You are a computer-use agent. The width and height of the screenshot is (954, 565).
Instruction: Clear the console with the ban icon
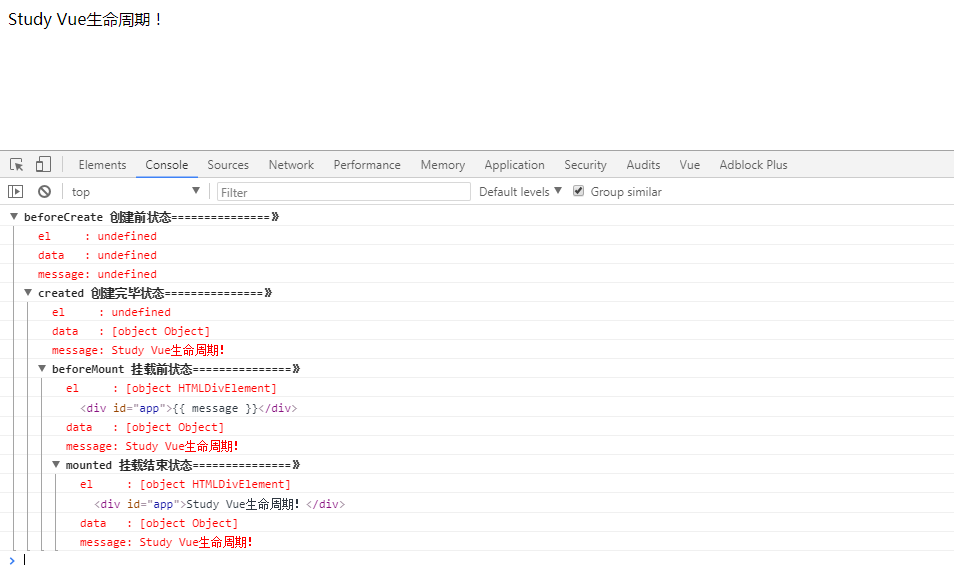pos(44,192)
